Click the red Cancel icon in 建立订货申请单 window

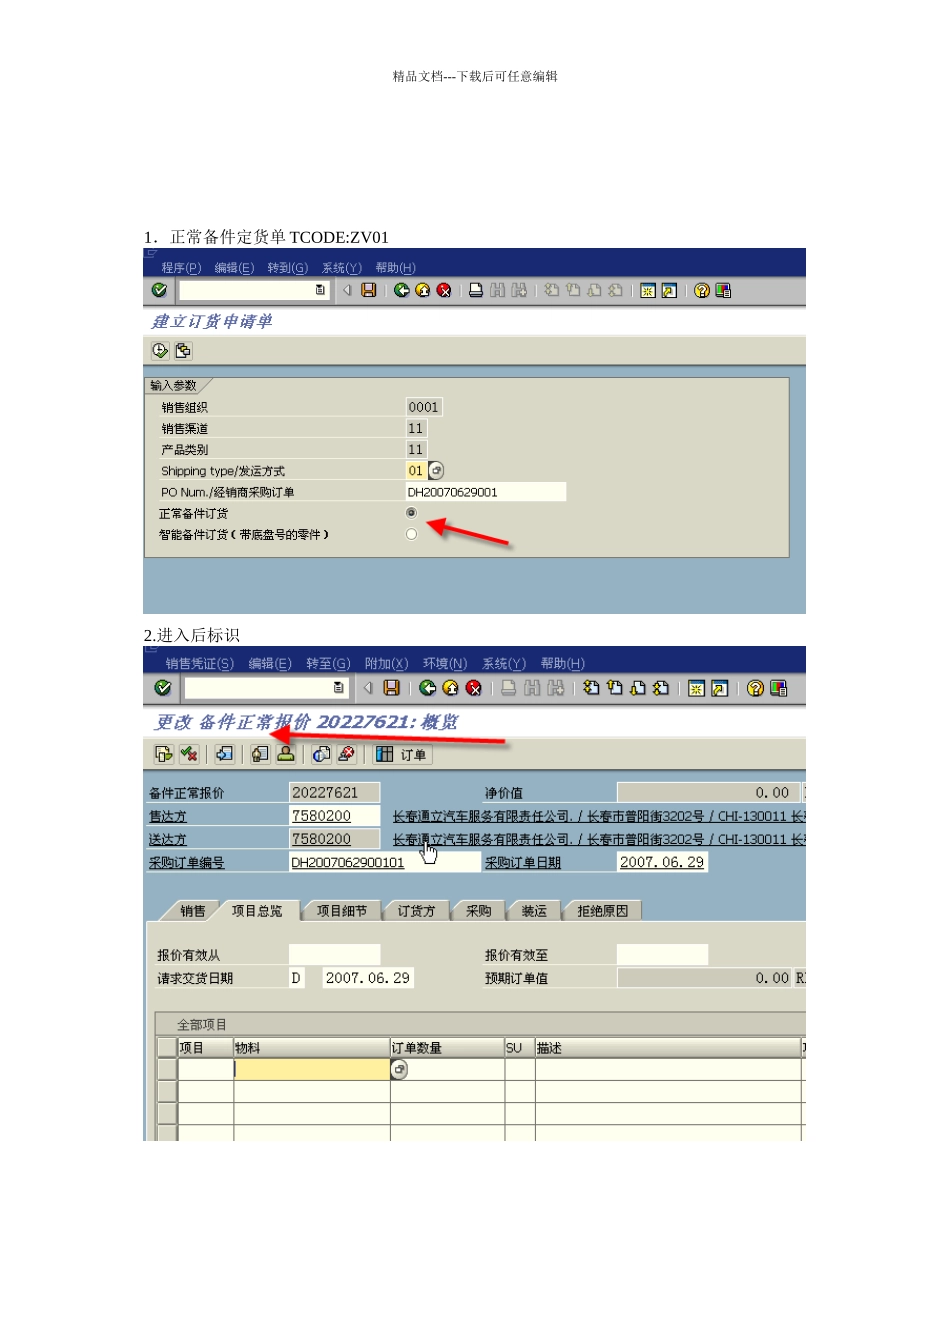pos(444,290)
